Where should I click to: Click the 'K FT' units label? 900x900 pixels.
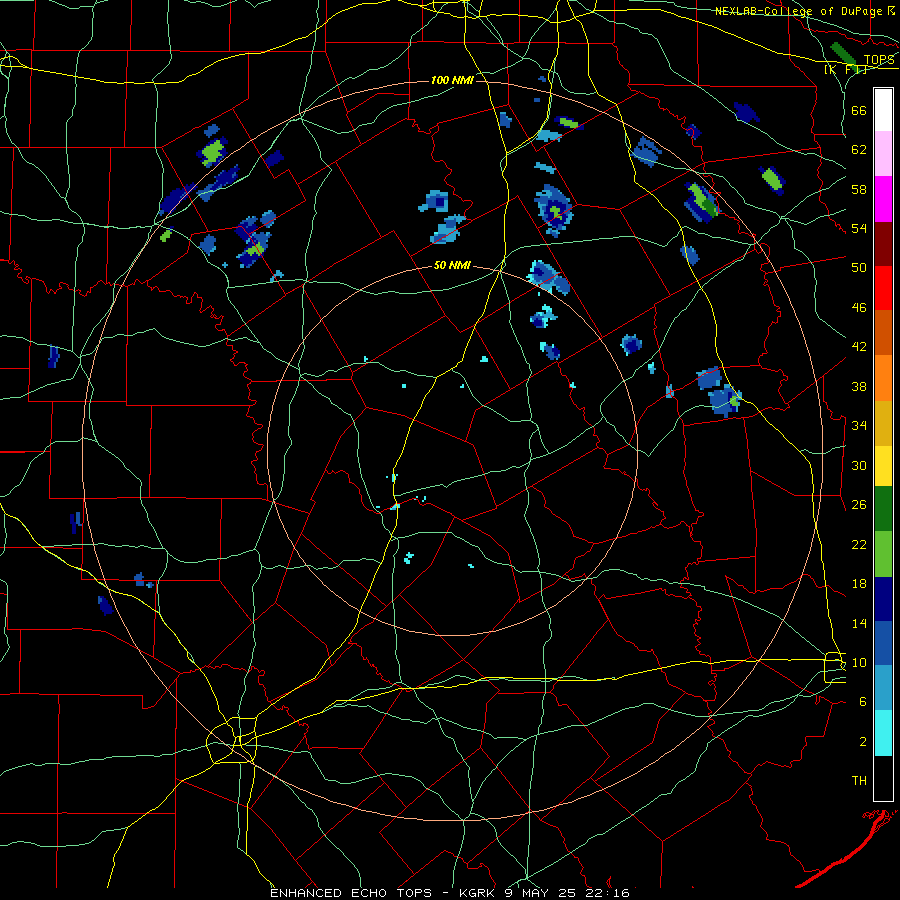point(845,69)
